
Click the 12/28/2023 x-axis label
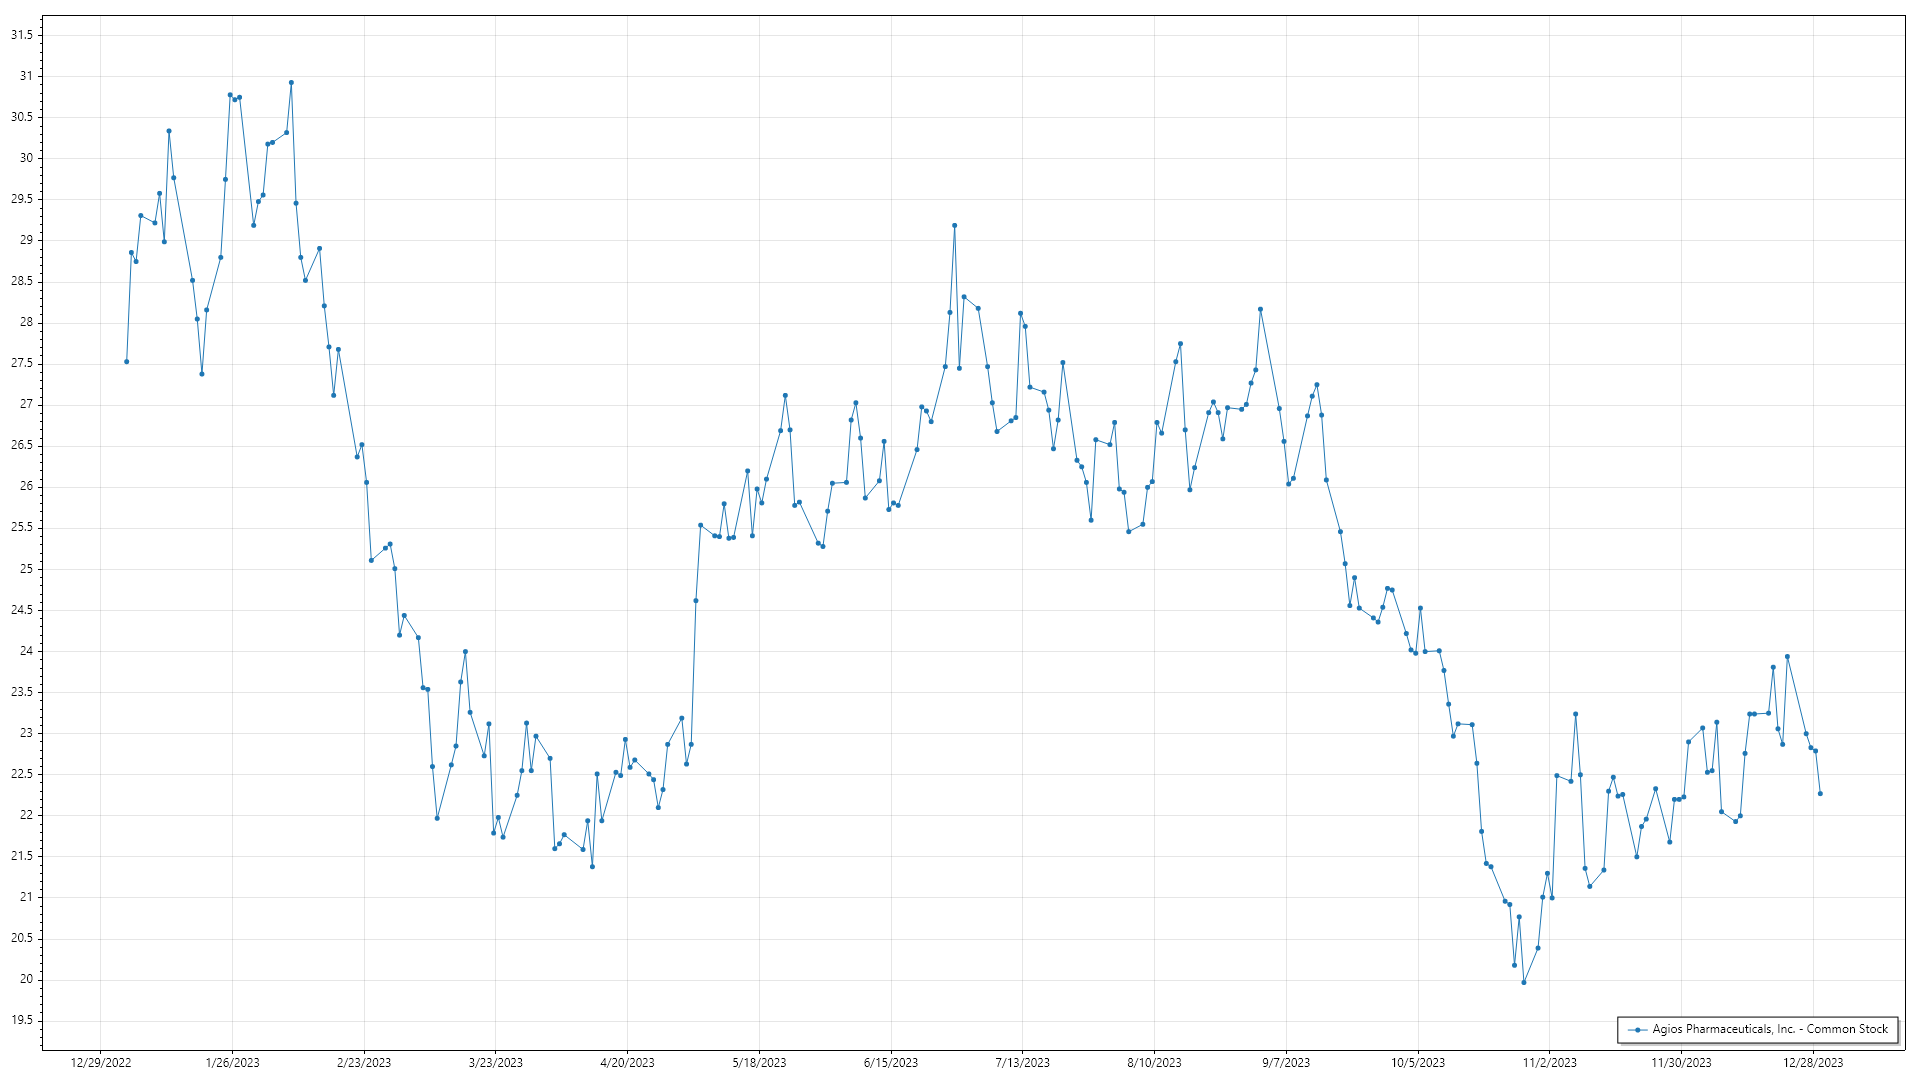[x=1812, y=1063]
